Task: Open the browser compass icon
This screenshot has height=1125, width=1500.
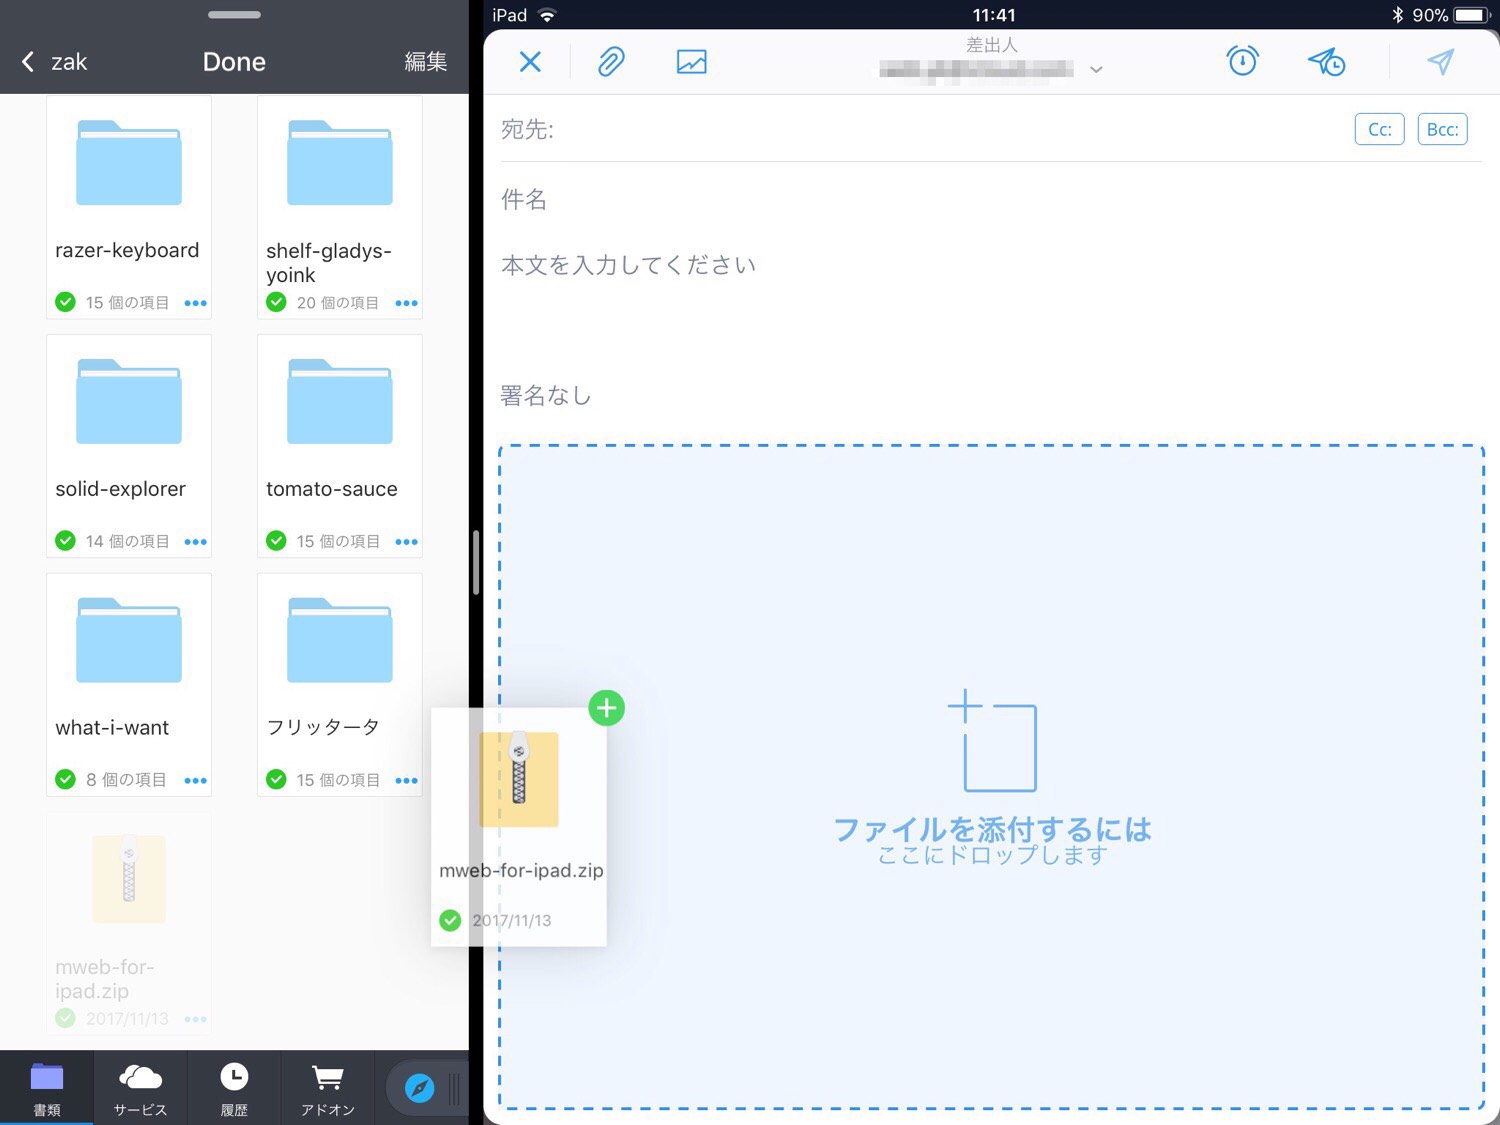Action: (419, 1088)
